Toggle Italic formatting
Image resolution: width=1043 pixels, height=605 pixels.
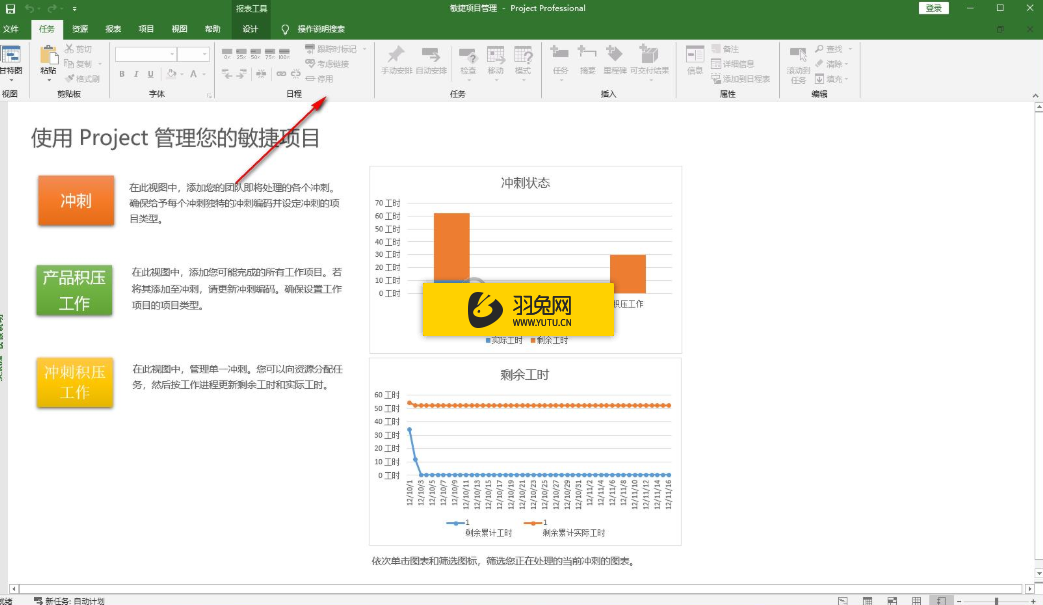pyautogui.click(x=136, y=74)
